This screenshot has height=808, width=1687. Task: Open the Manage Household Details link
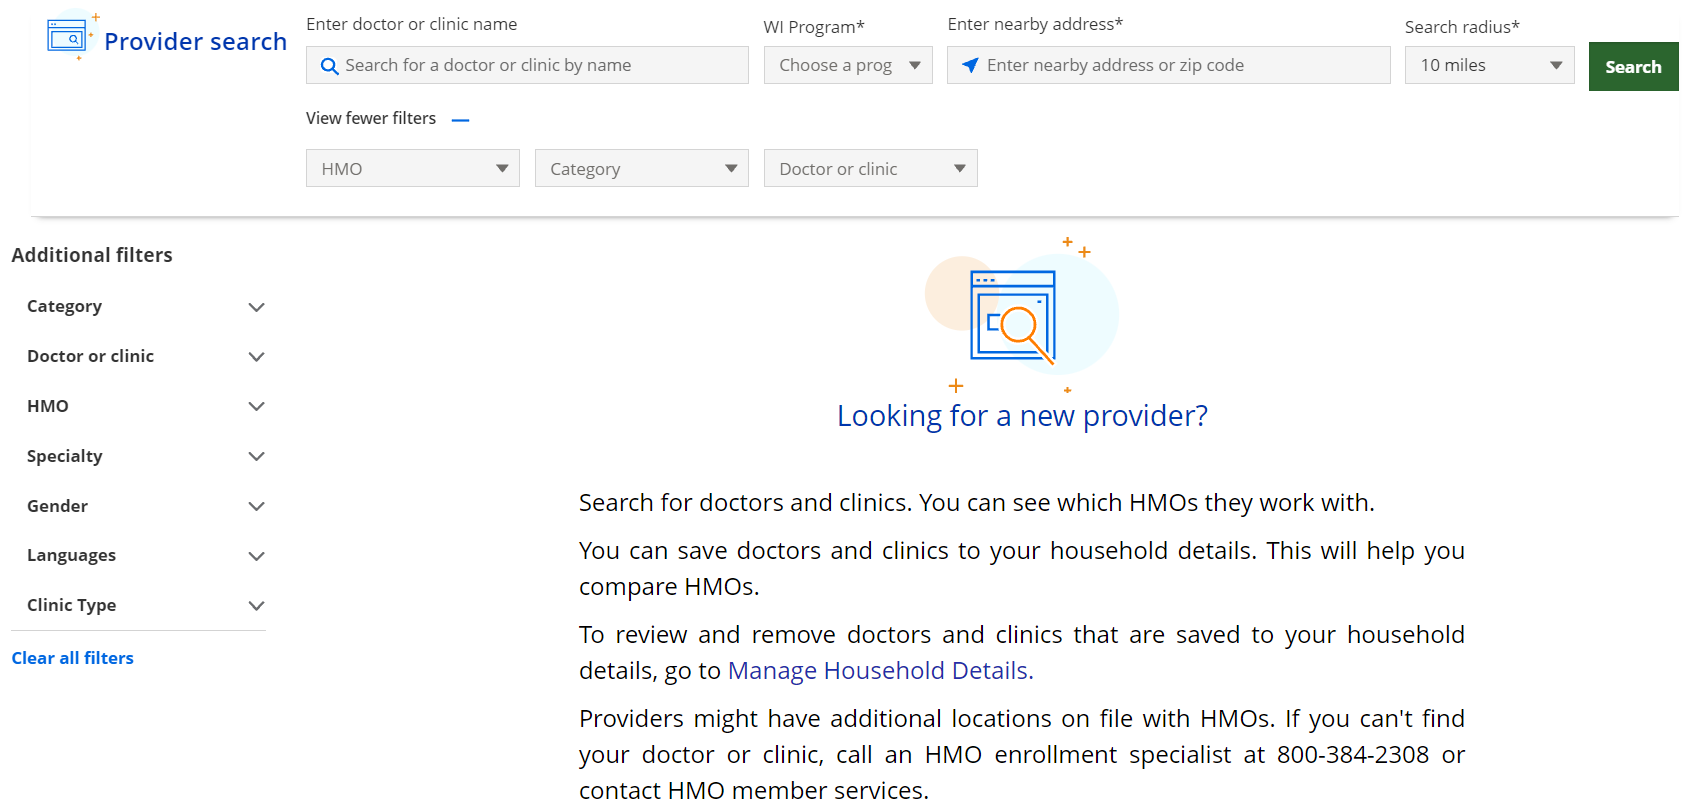880,671
